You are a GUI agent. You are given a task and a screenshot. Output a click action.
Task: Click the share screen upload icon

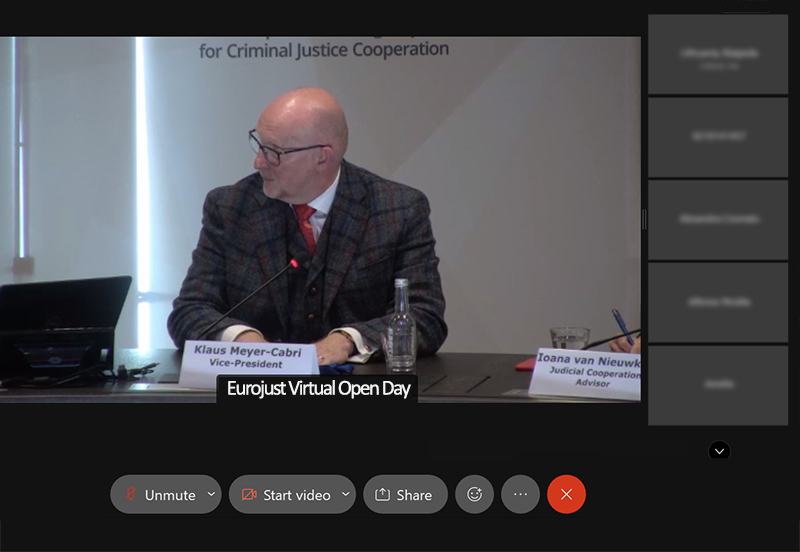click(382, 494)
